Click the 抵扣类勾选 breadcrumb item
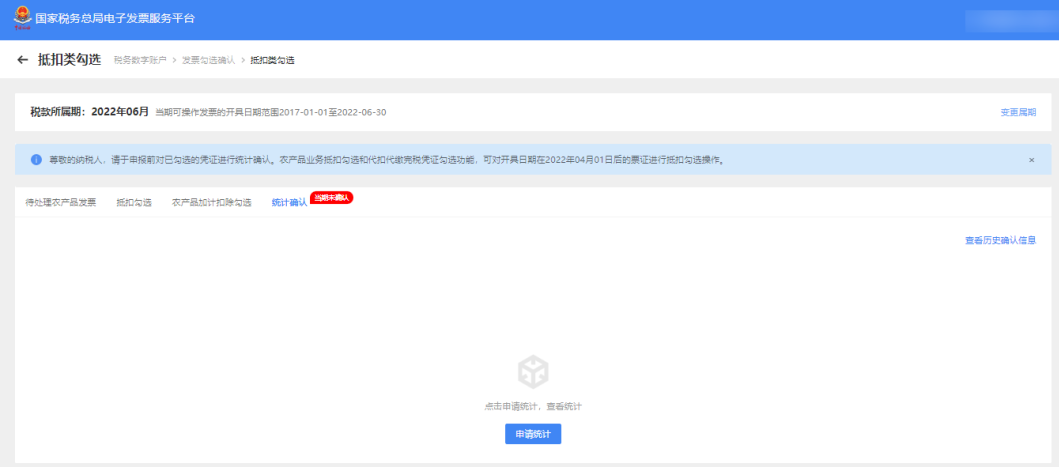The image size is (1059, 467). point(272,61)
